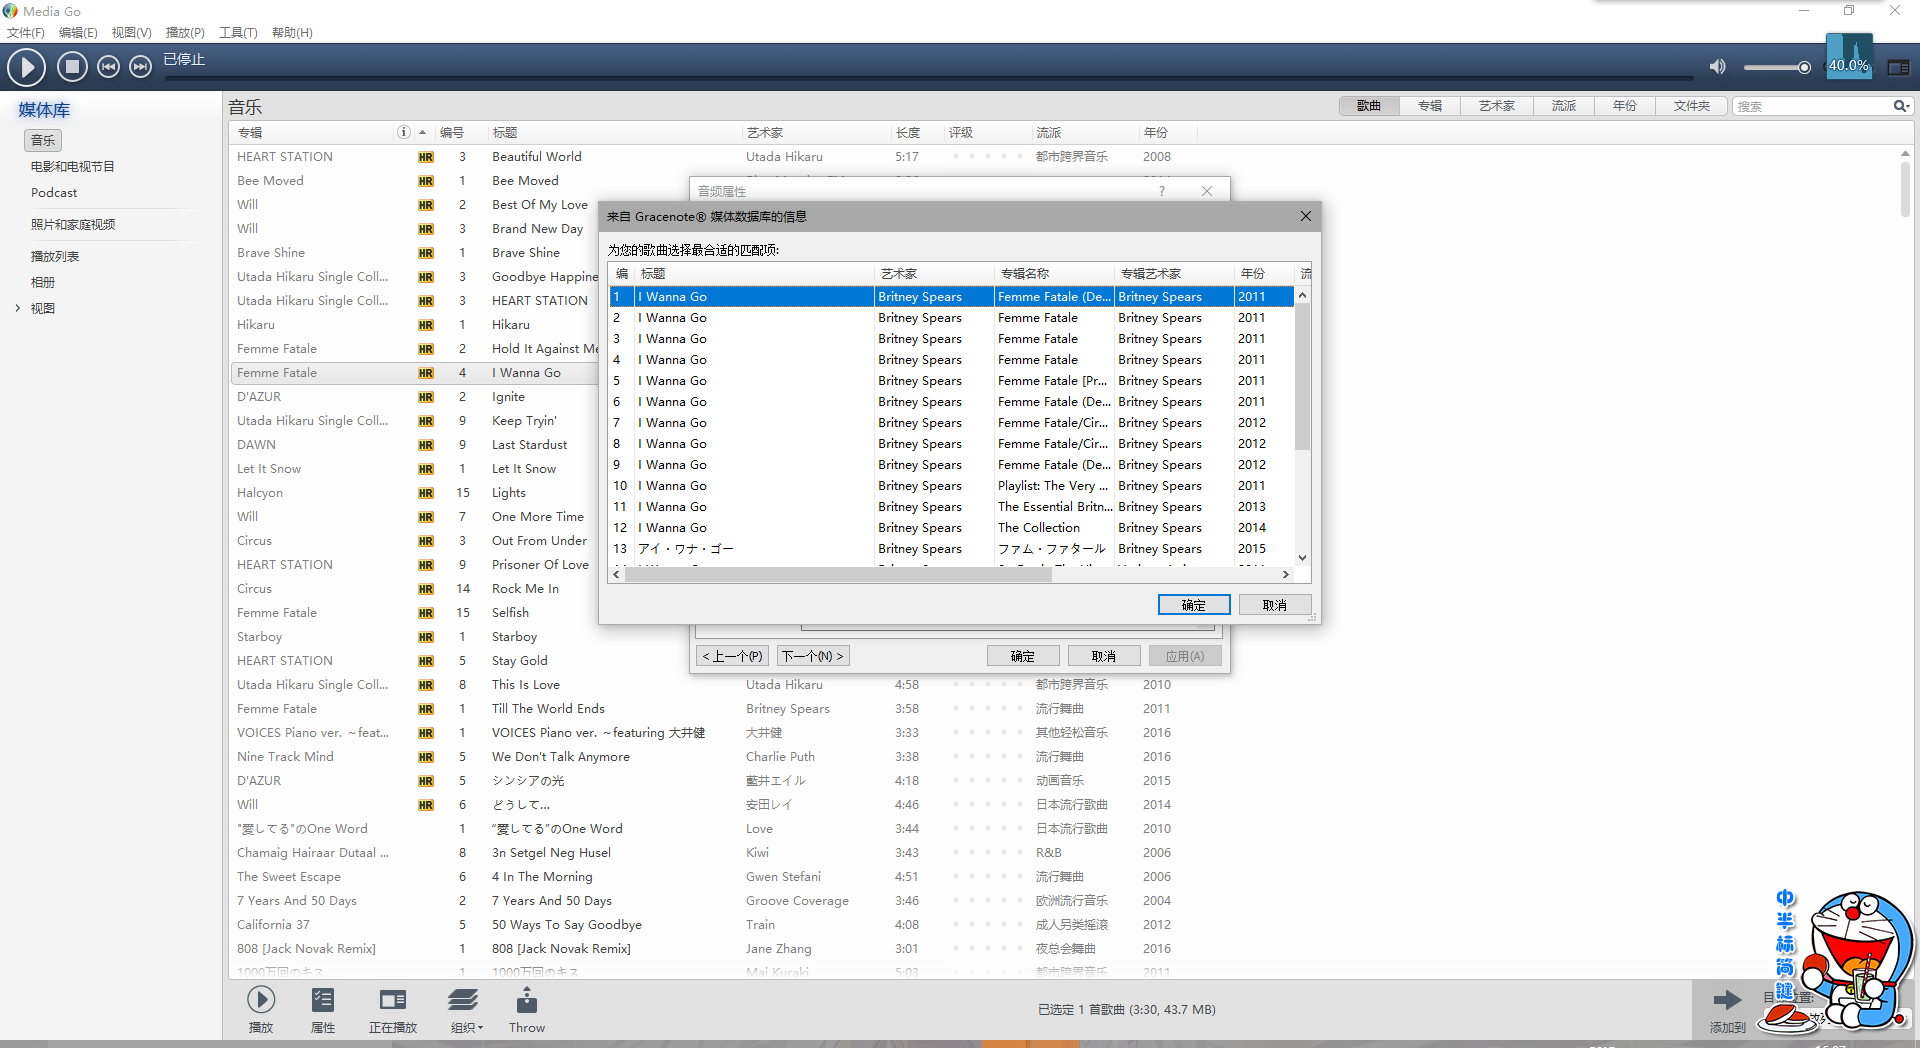The height and width of the screenshot is (1048, 1920).
Task: Select 相册 in the sidebar
Action: click(x=43, y=283)
